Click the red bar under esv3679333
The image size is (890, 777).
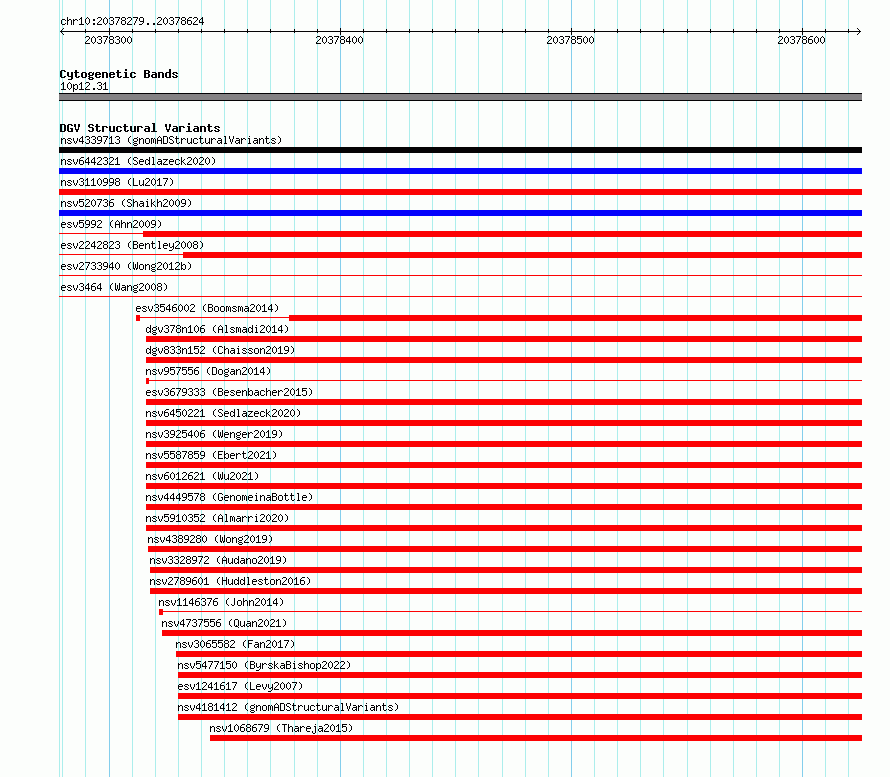504,402
